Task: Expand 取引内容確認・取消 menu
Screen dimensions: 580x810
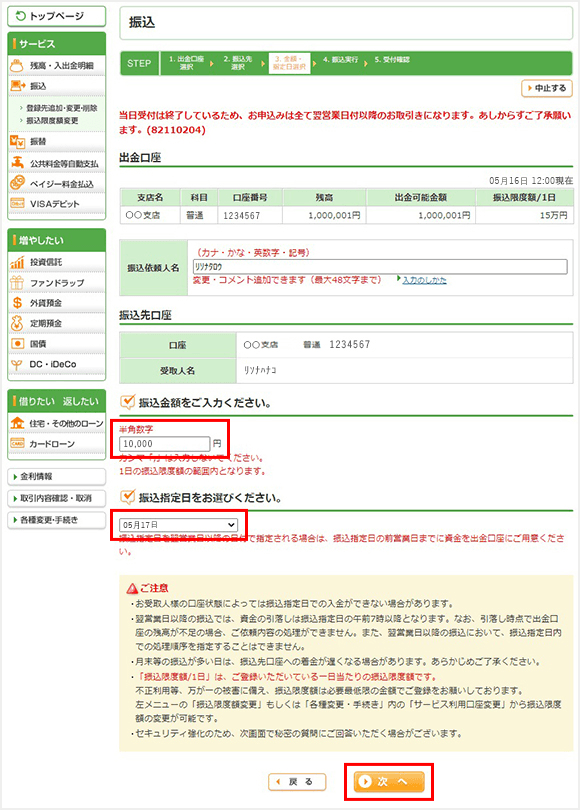Action: 56,498
